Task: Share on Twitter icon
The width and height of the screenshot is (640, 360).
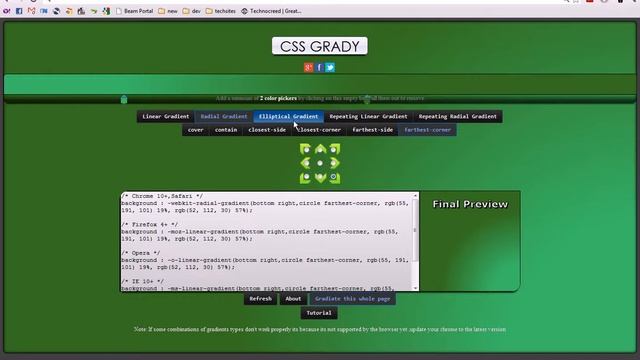Action: click(330, 67)
